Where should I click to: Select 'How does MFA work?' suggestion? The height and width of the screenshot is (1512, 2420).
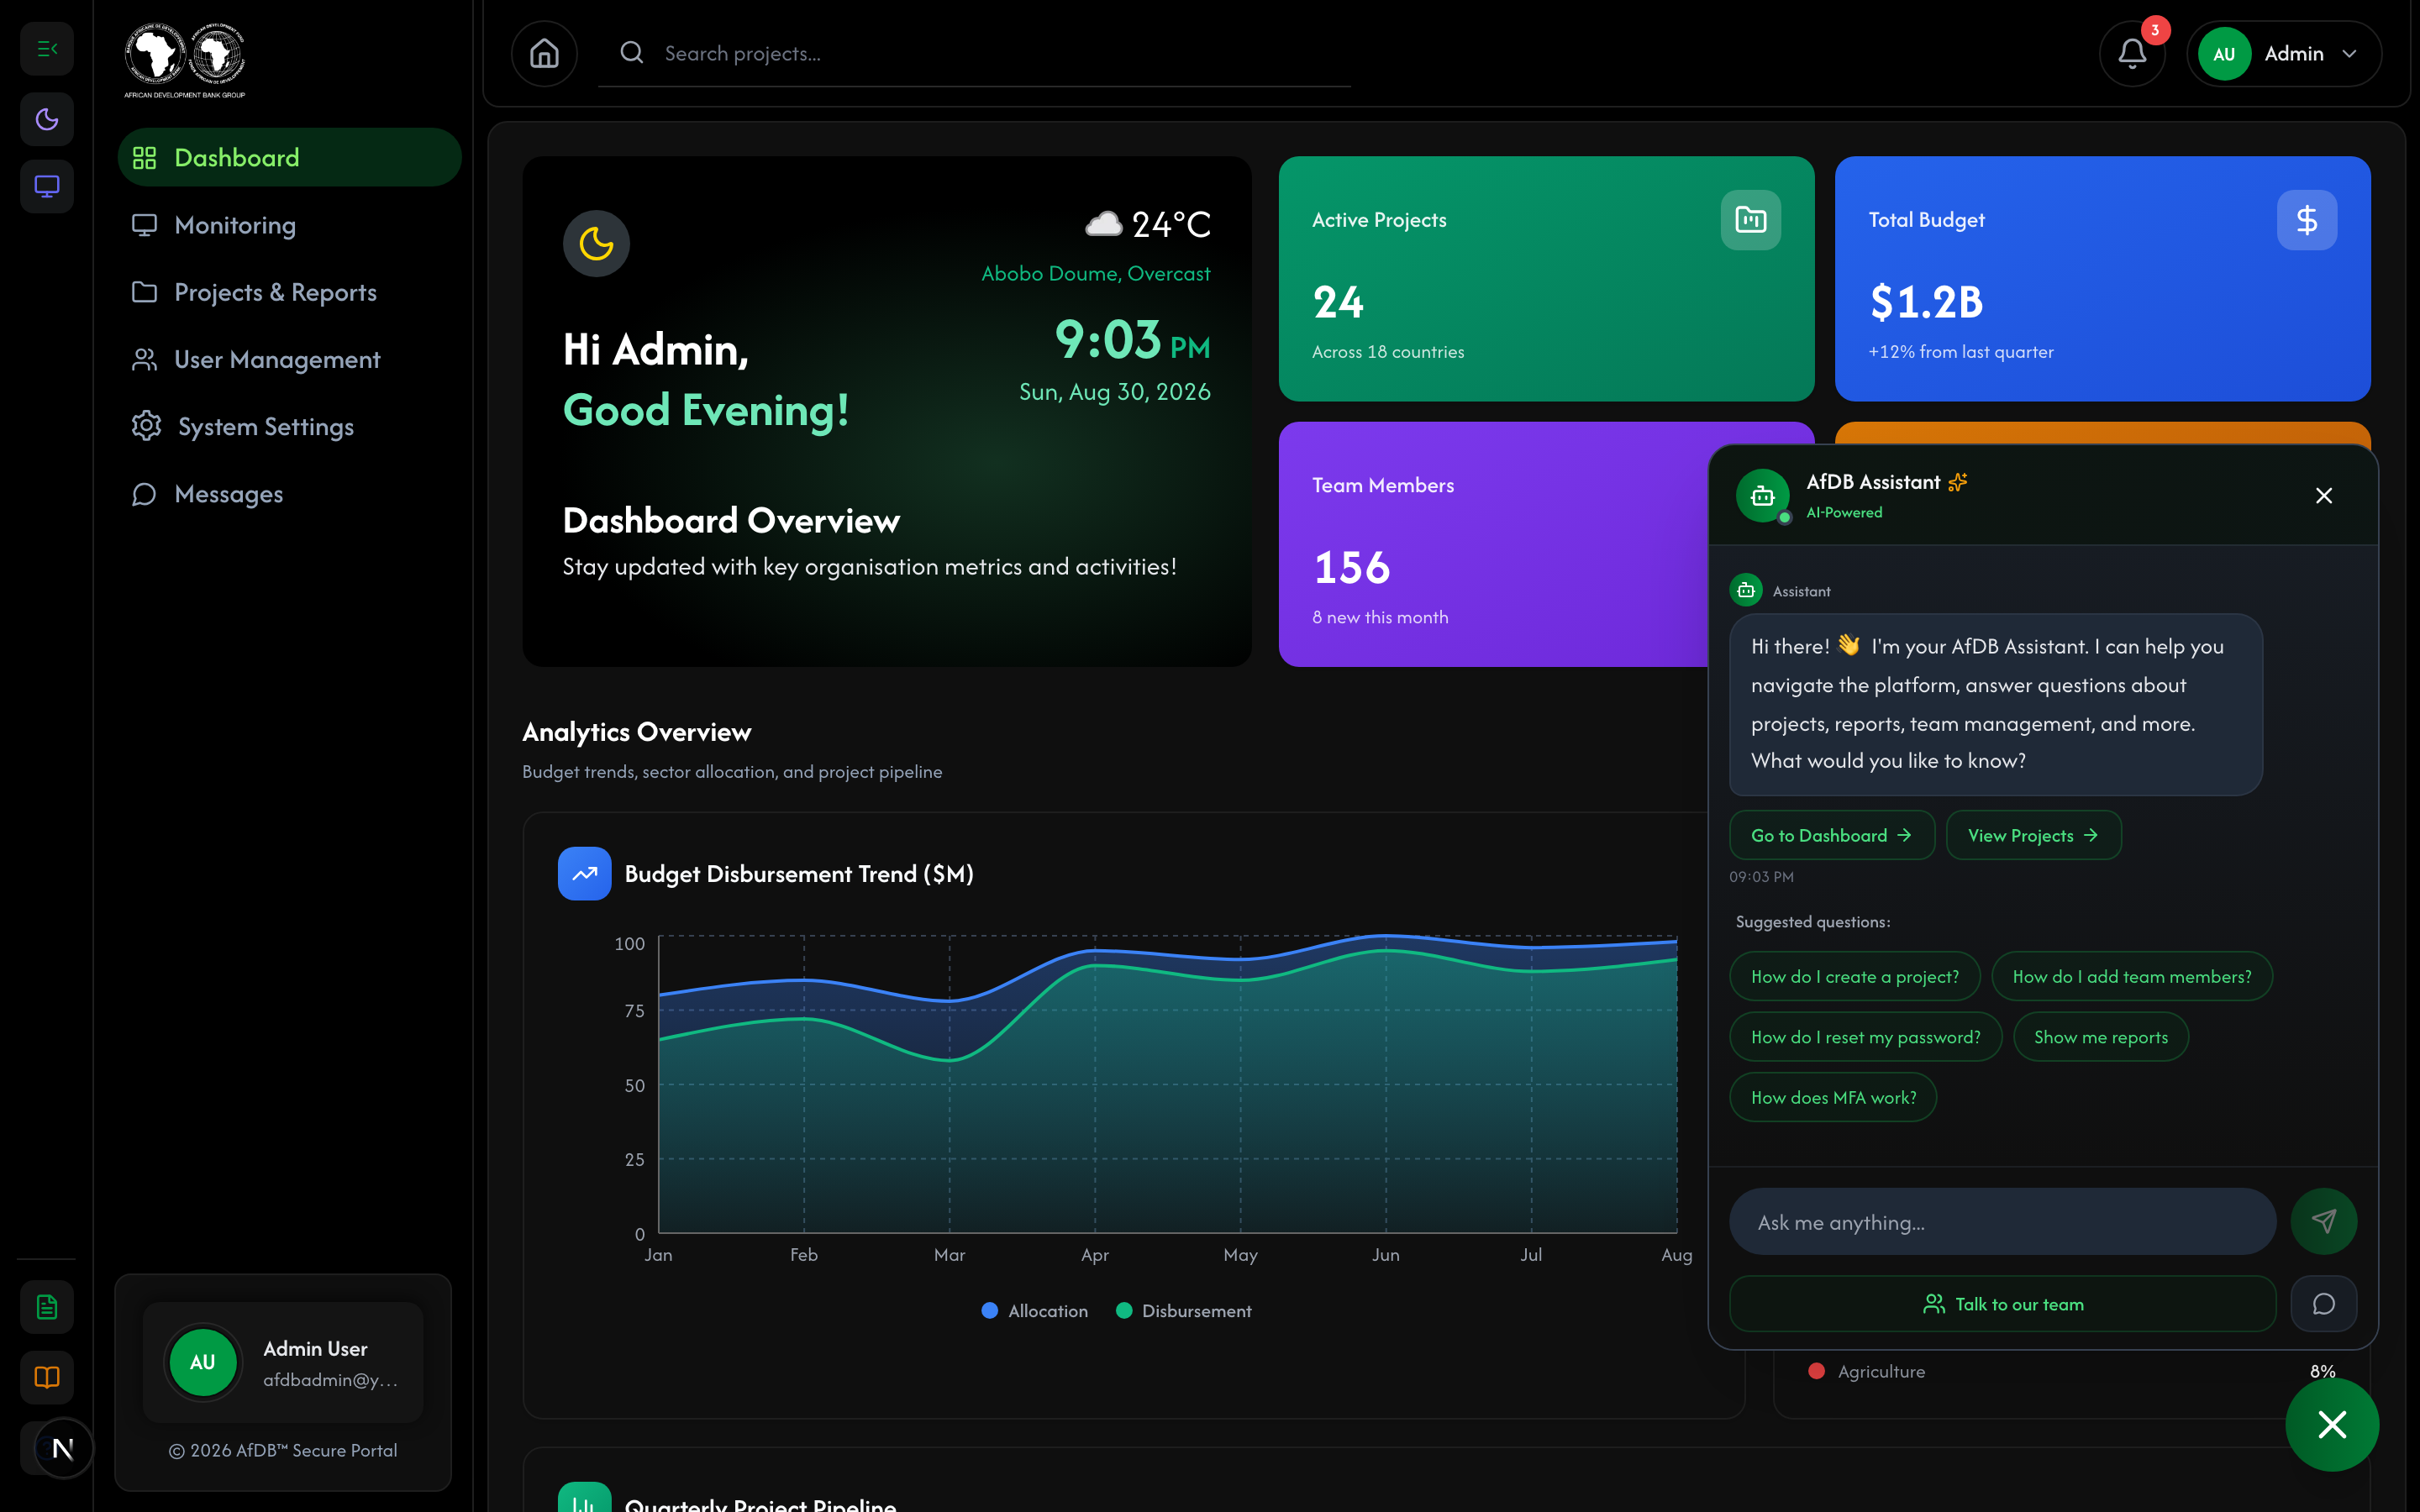tap(1833, 1098)
